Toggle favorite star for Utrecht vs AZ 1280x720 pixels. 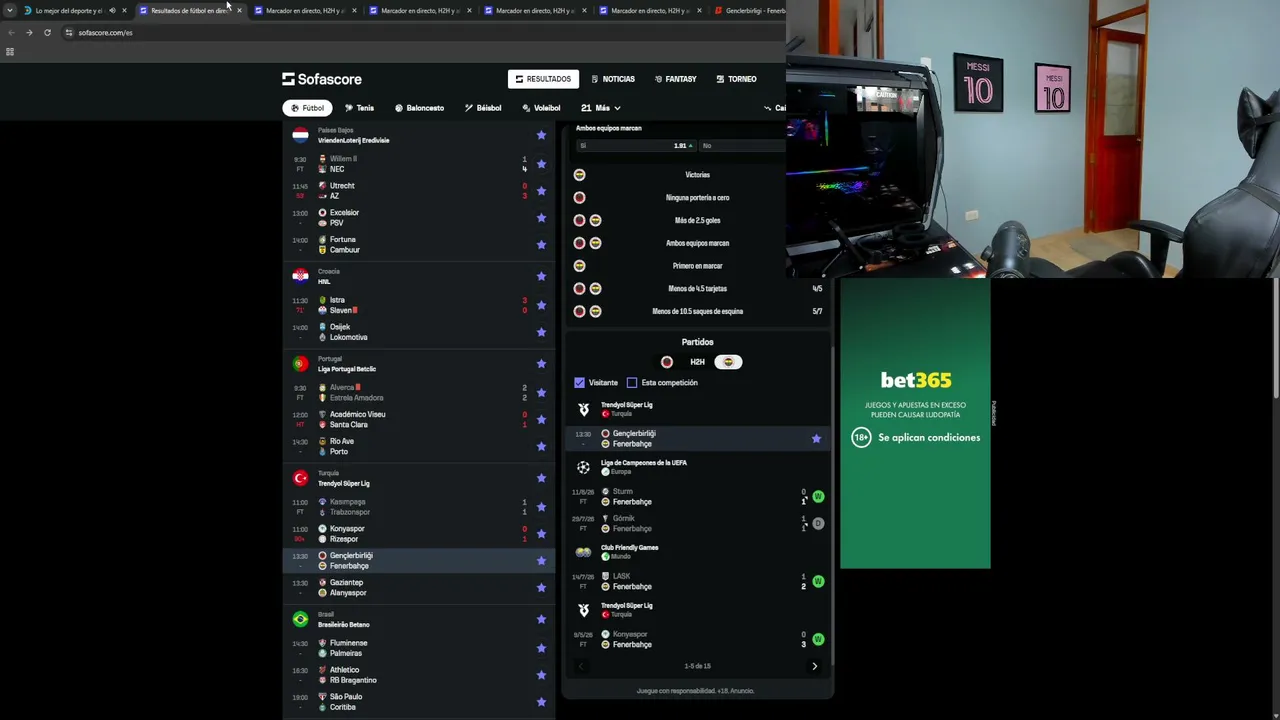coord(541,191)
